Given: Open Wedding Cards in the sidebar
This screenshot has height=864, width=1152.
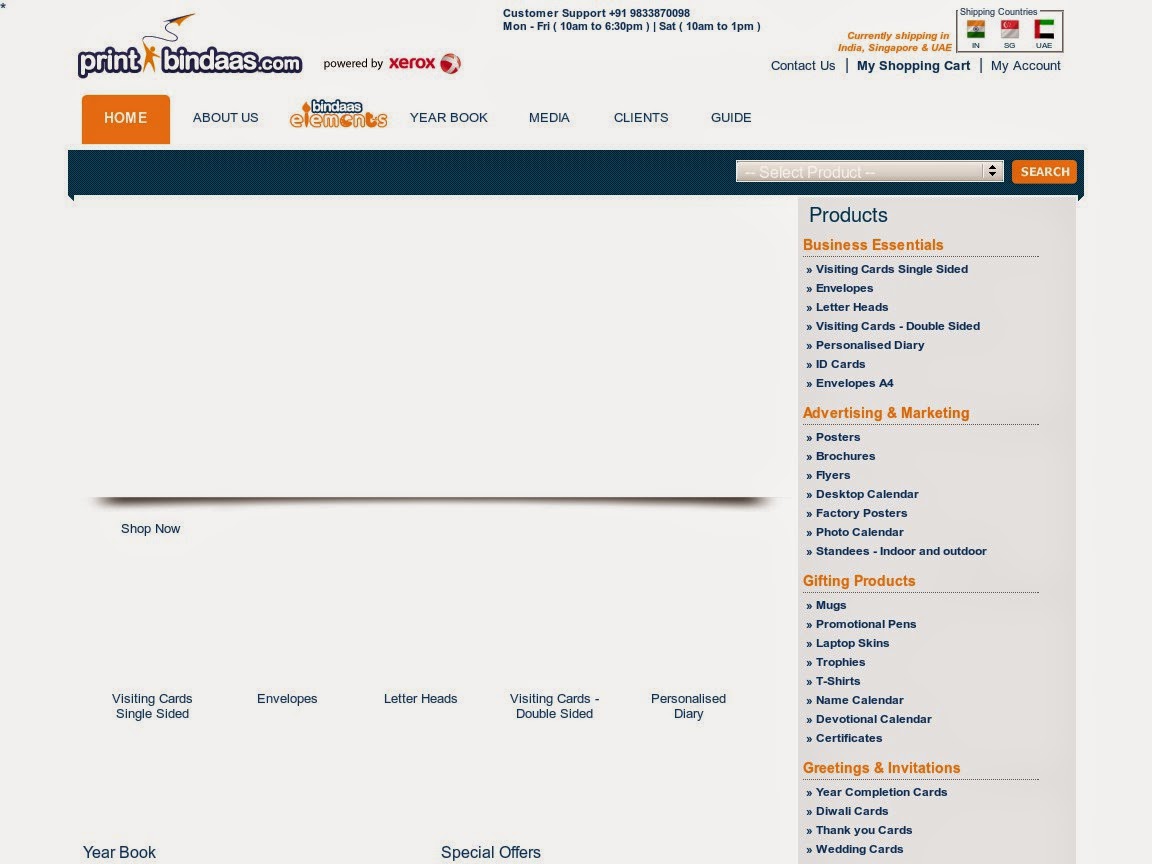Looking at the screenshot, I should (x=859, y=849).
